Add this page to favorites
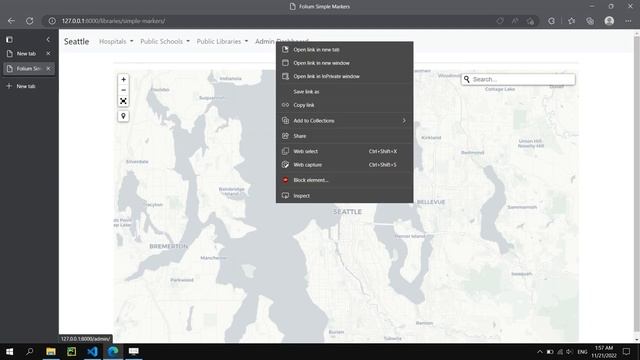Image resolution: width=640 pixels, height=360 pixels. coord(530,21)
